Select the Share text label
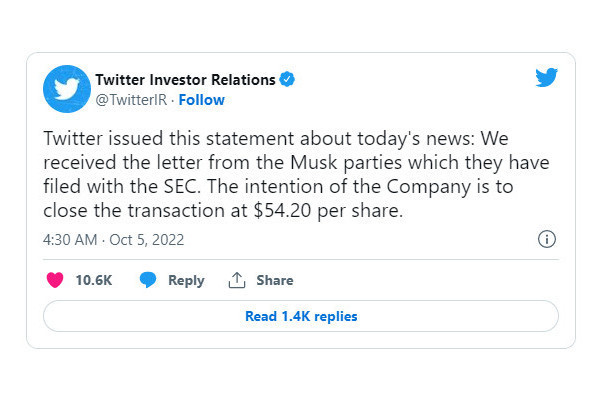 point(275,280)
